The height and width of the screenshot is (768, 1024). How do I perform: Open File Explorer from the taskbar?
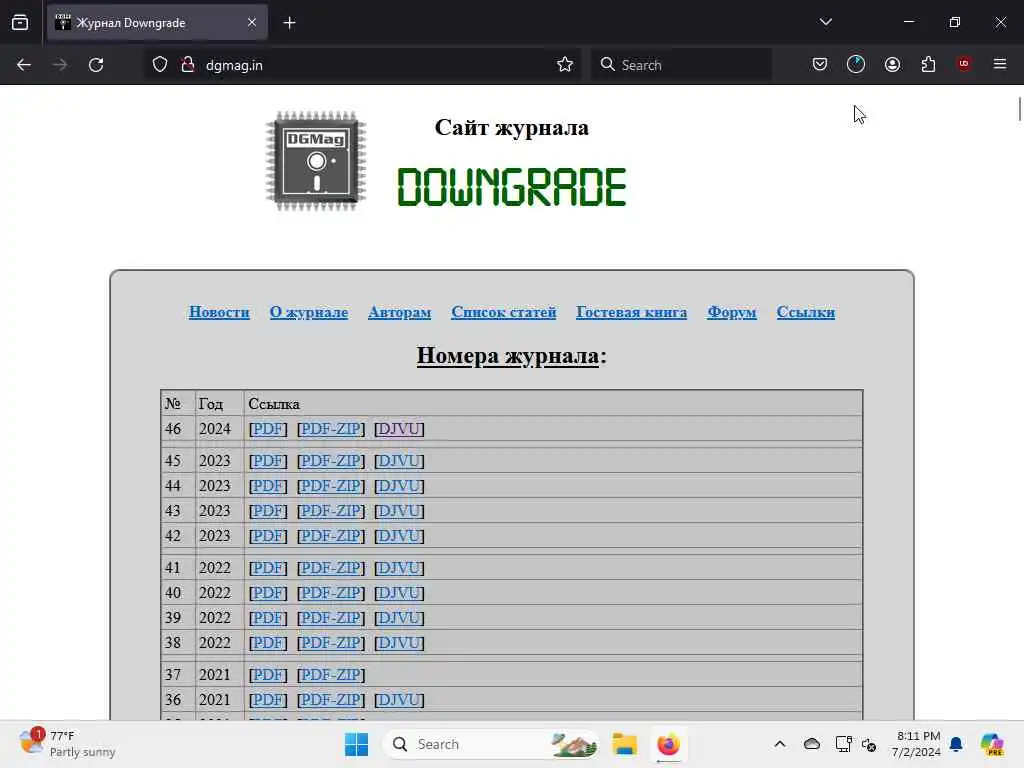tap(624, 744)
